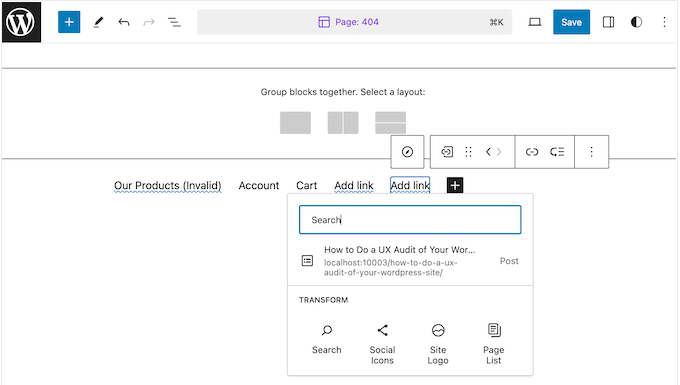Image resolution: width=680 pixels, height=385 pixels.
Task: Grab the block drag handle
Action: tap(468, 152)
